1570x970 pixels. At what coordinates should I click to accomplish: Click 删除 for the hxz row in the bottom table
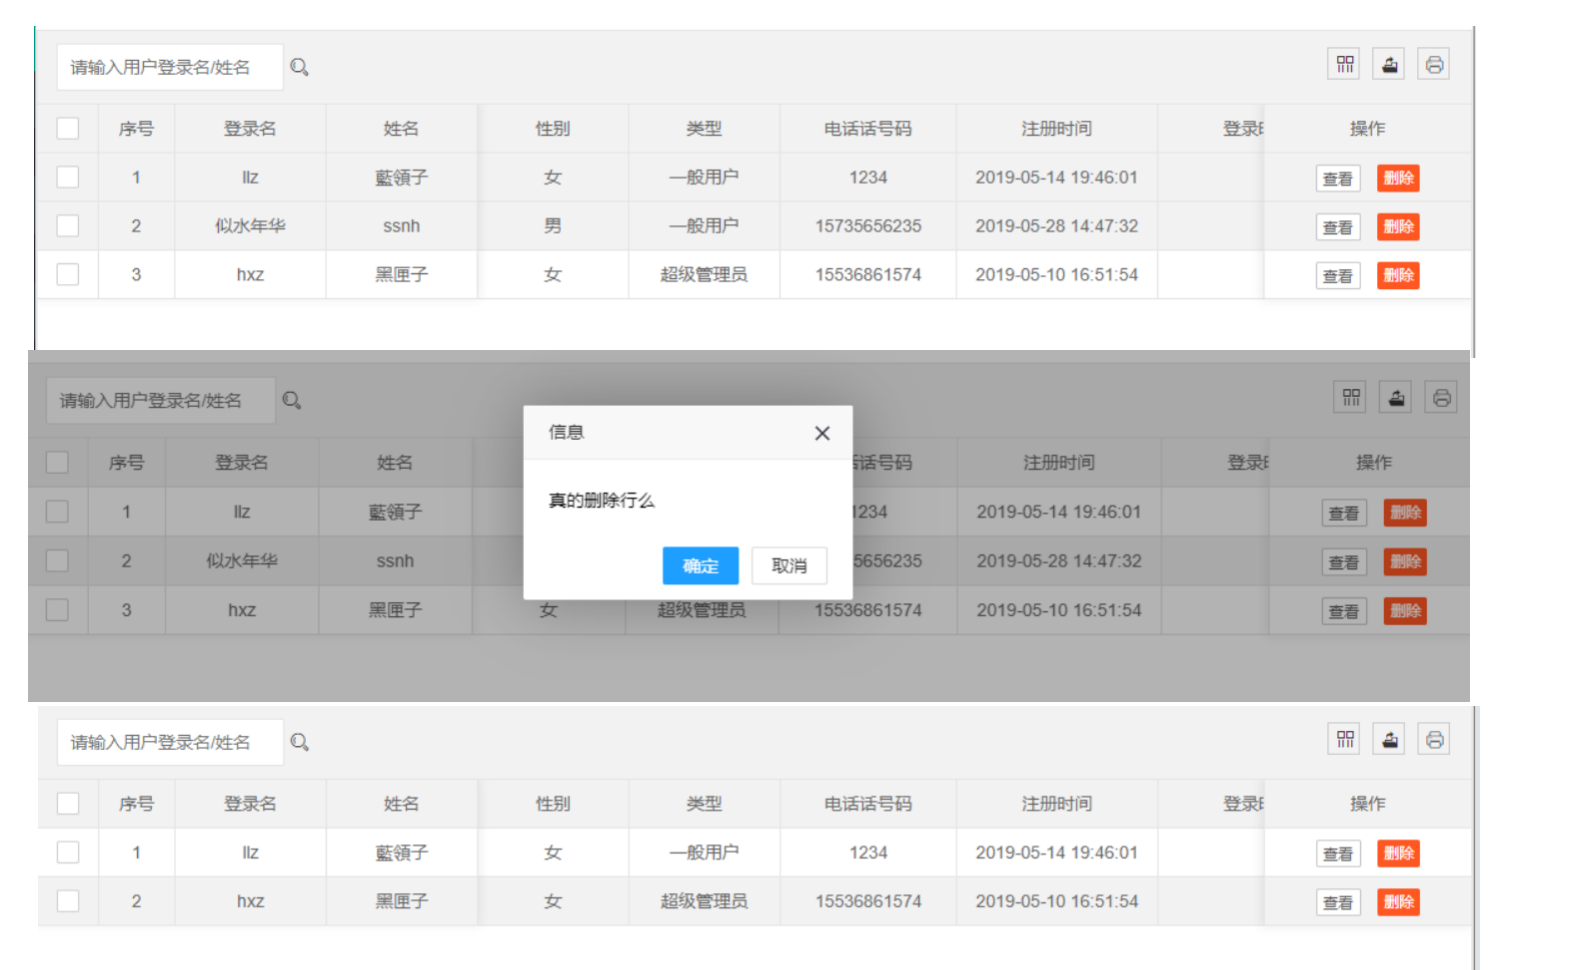[x=1398, y=902]
